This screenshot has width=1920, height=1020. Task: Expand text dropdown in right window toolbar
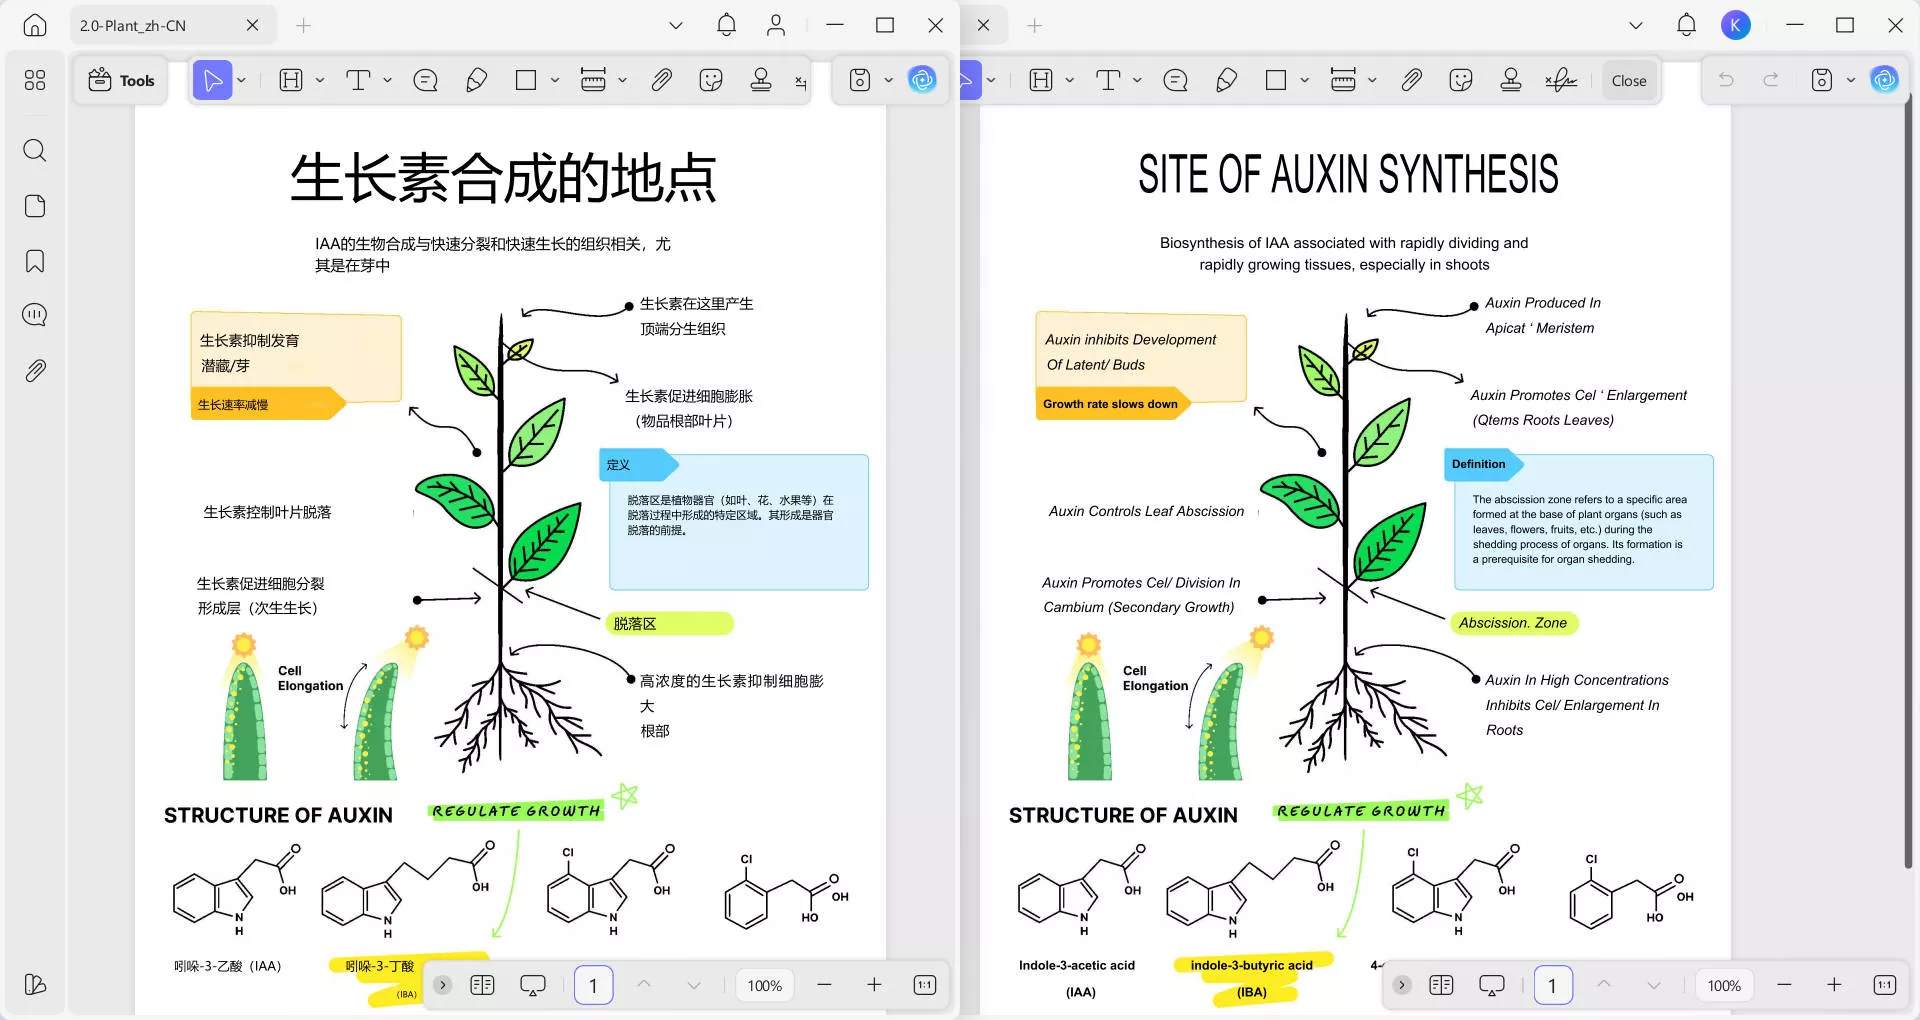1137,80
